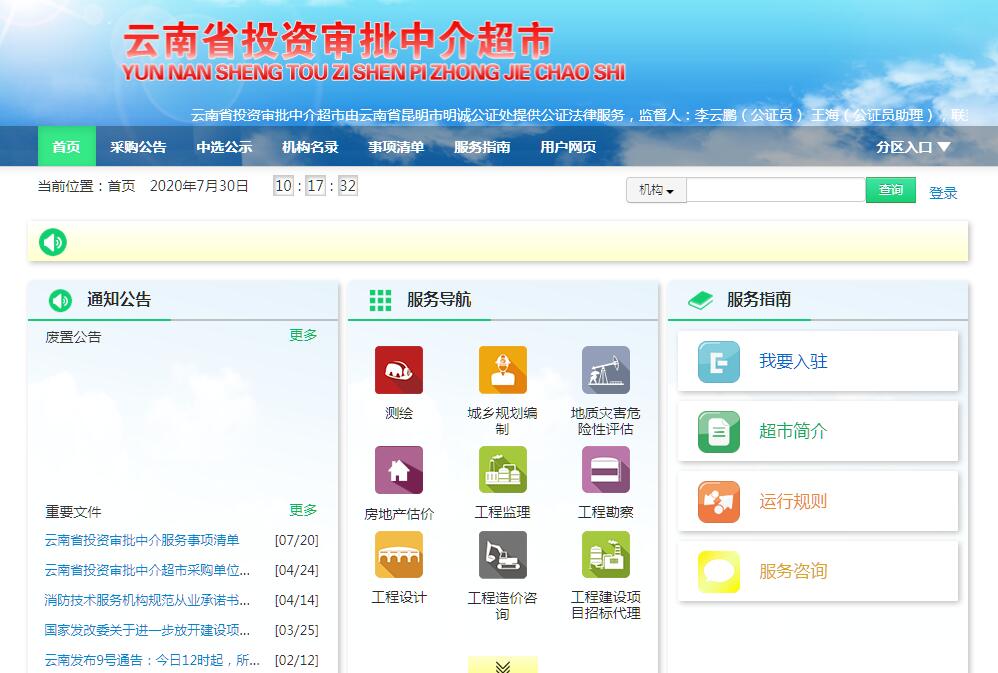This screenshot has height=673, width=998.
Task: Click the 服务咨询 text link
Action: pyautogui.click(x=793, y=572)
